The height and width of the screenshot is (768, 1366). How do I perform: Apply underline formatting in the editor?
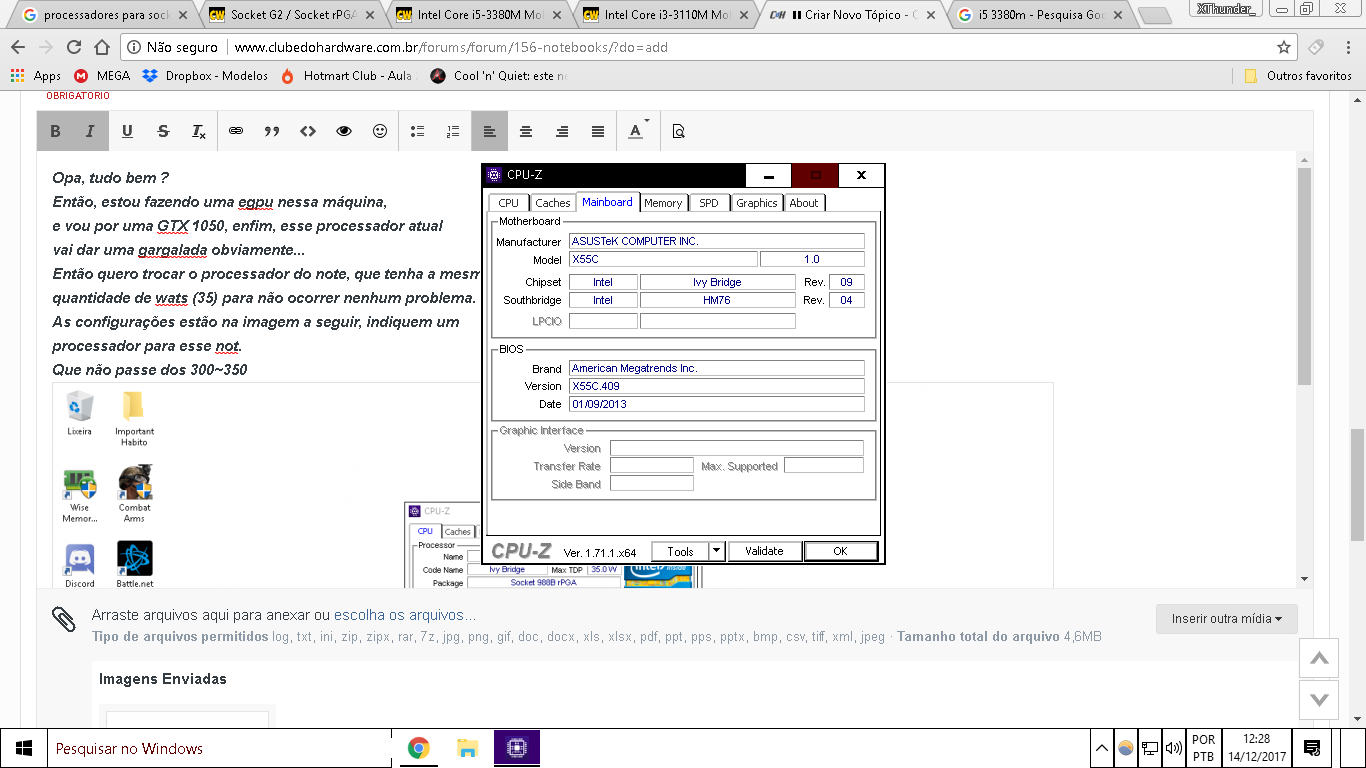click(x=127, y=131)
